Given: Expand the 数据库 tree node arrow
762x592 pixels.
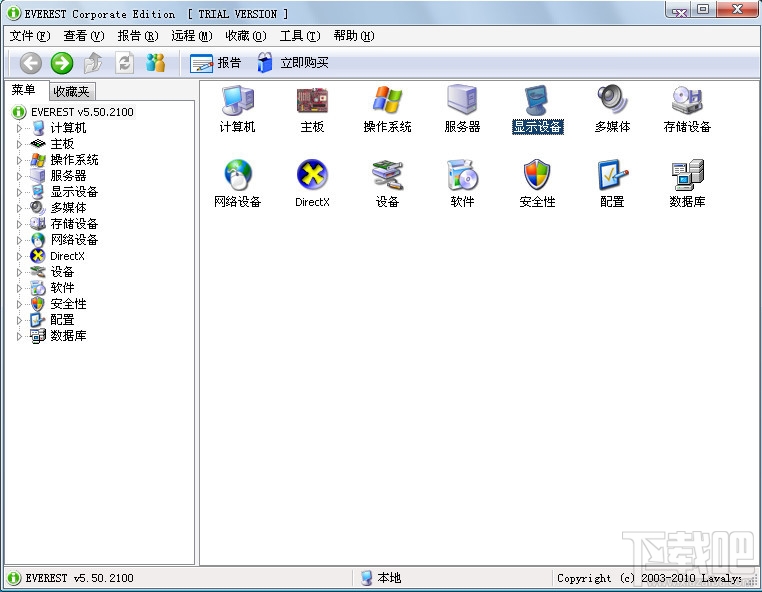Looking at the screenshot, I should click(19, 336).
